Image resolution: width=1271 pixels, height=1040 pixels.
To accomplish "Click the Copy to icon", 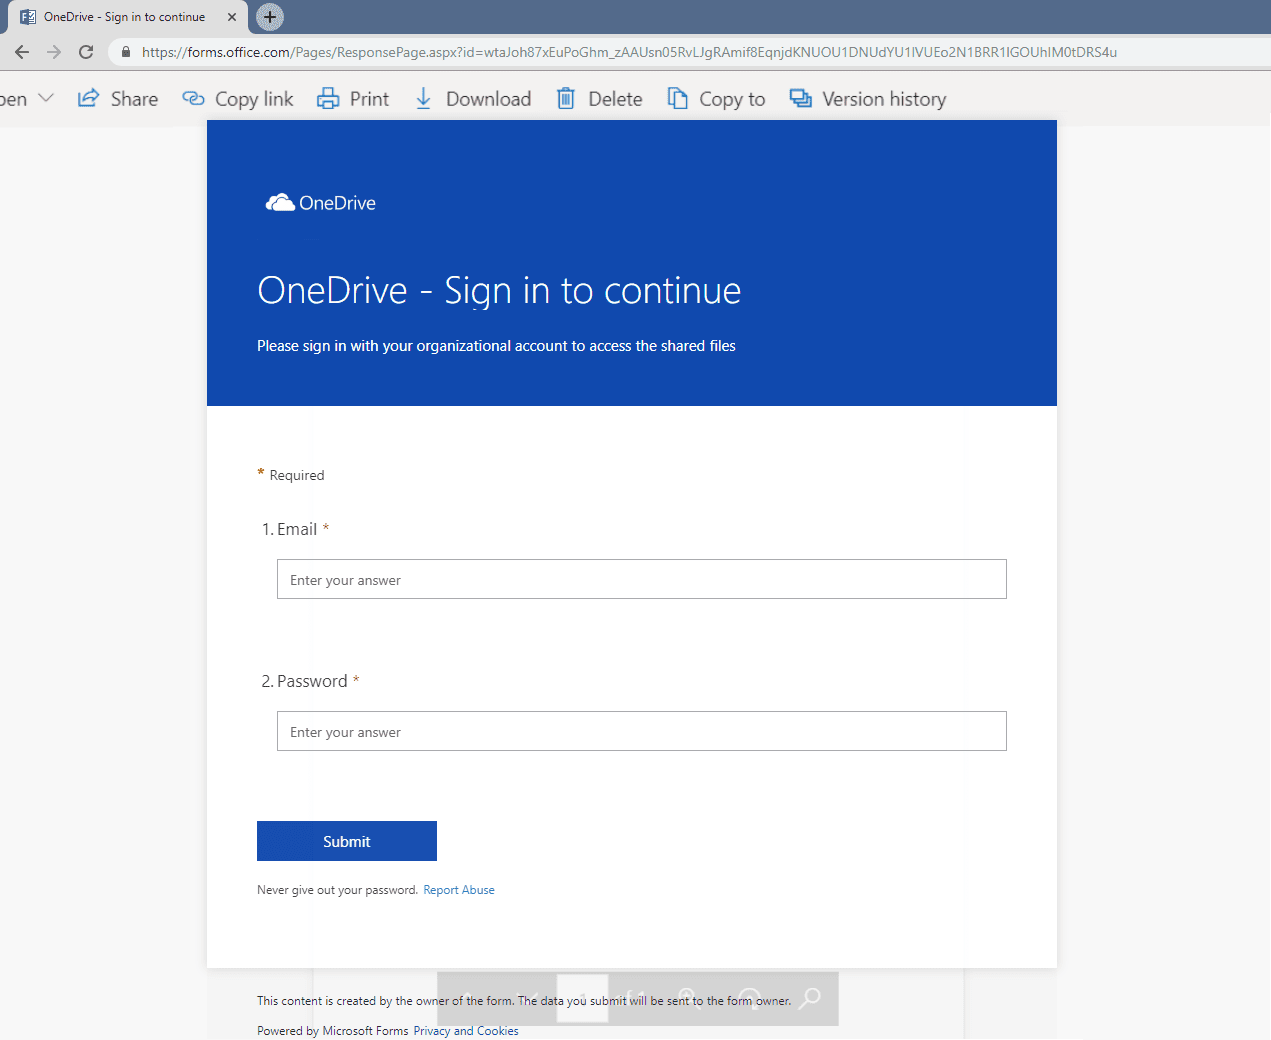I will [678, 98].
